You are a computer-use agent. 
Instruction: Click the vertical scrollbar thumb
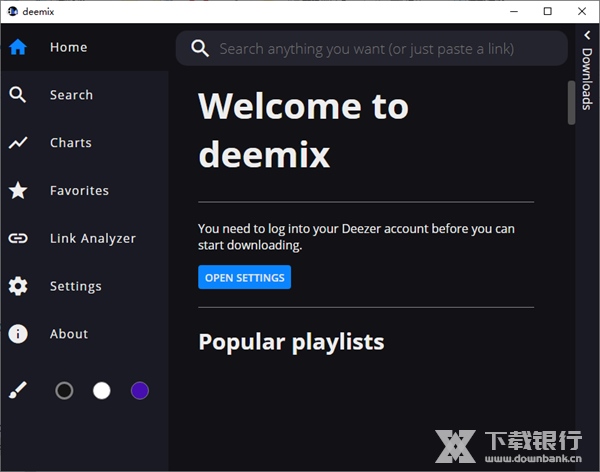click(x=572, y=102)
